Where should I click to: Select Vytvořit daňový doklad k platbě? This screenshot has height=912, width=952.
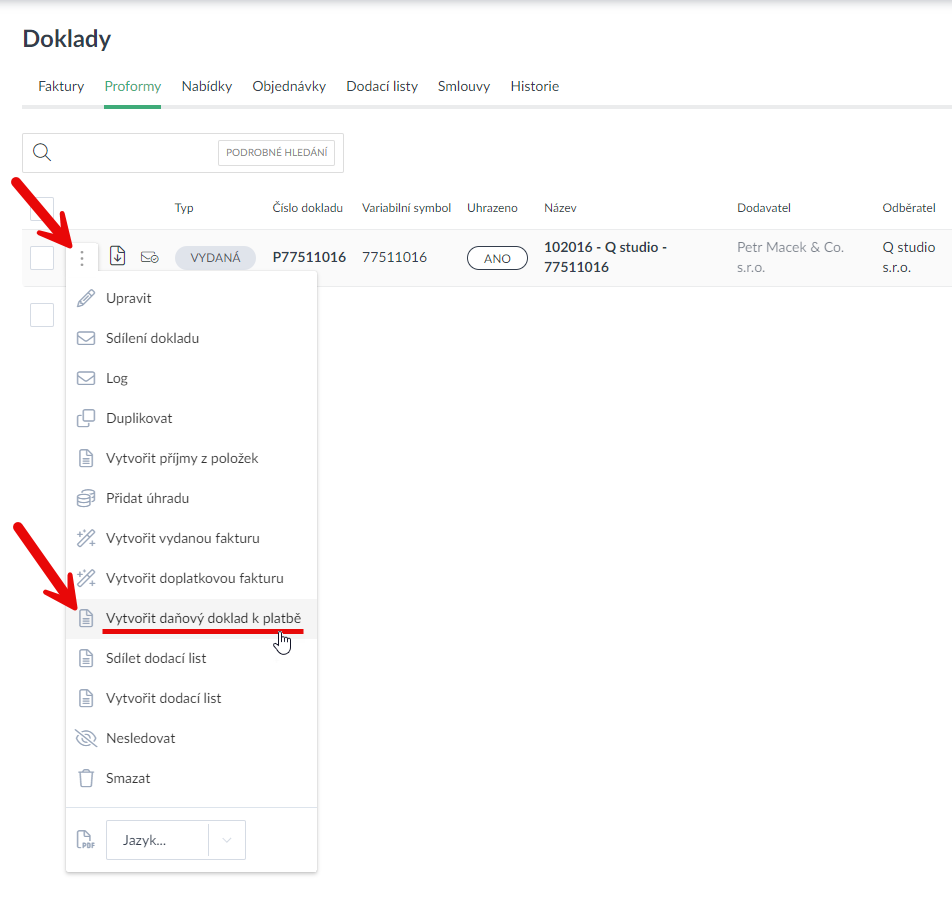pyautogui.click(x=203, y=618)
